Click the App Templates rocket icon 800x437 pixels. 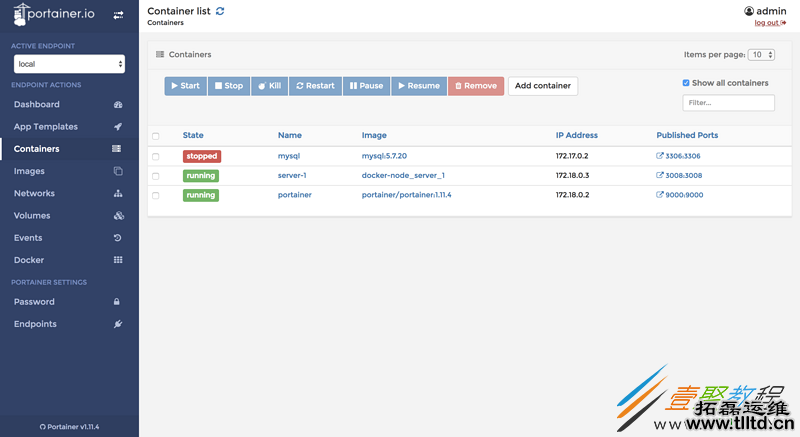tap(118, 127)
